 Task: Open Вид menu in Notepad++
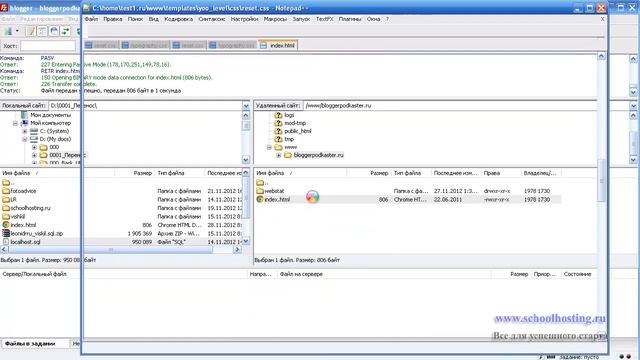click(153, 19)
